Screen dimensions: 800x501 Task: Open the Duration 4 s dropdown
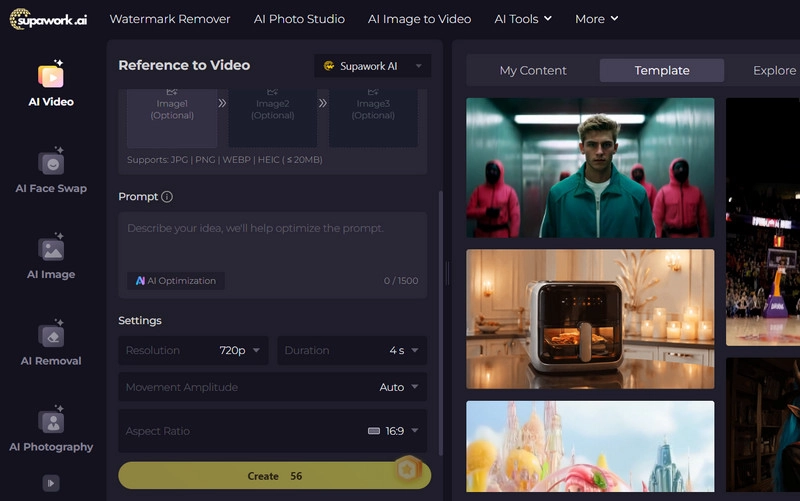tap(352, 350)
